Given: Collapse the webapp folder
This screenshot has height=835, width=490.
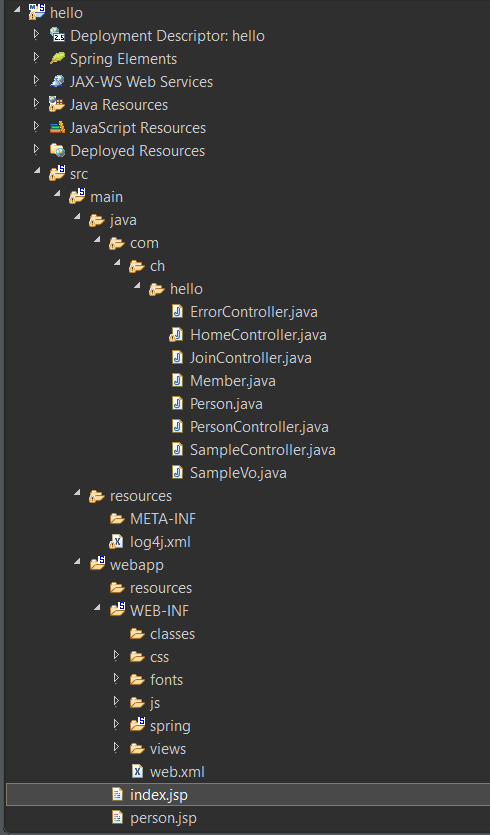Looking at the screenshot, I should click(x=77, y=563).
